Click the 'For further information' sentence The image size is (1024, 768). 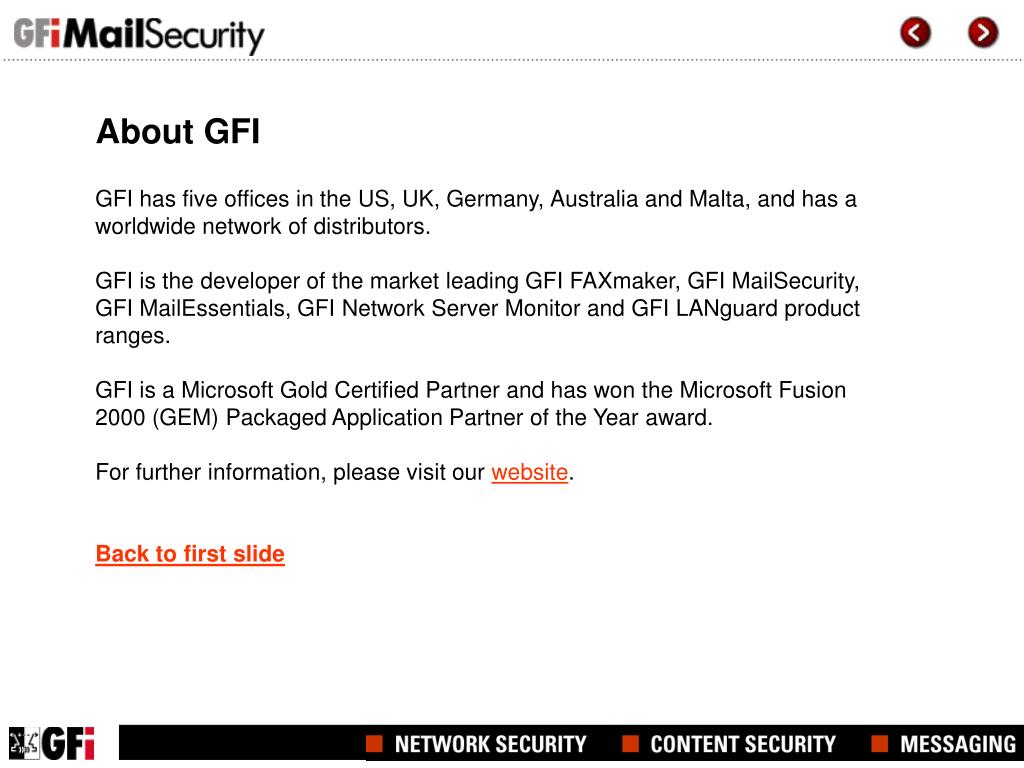pyautogui.click(x=290, y=472)
